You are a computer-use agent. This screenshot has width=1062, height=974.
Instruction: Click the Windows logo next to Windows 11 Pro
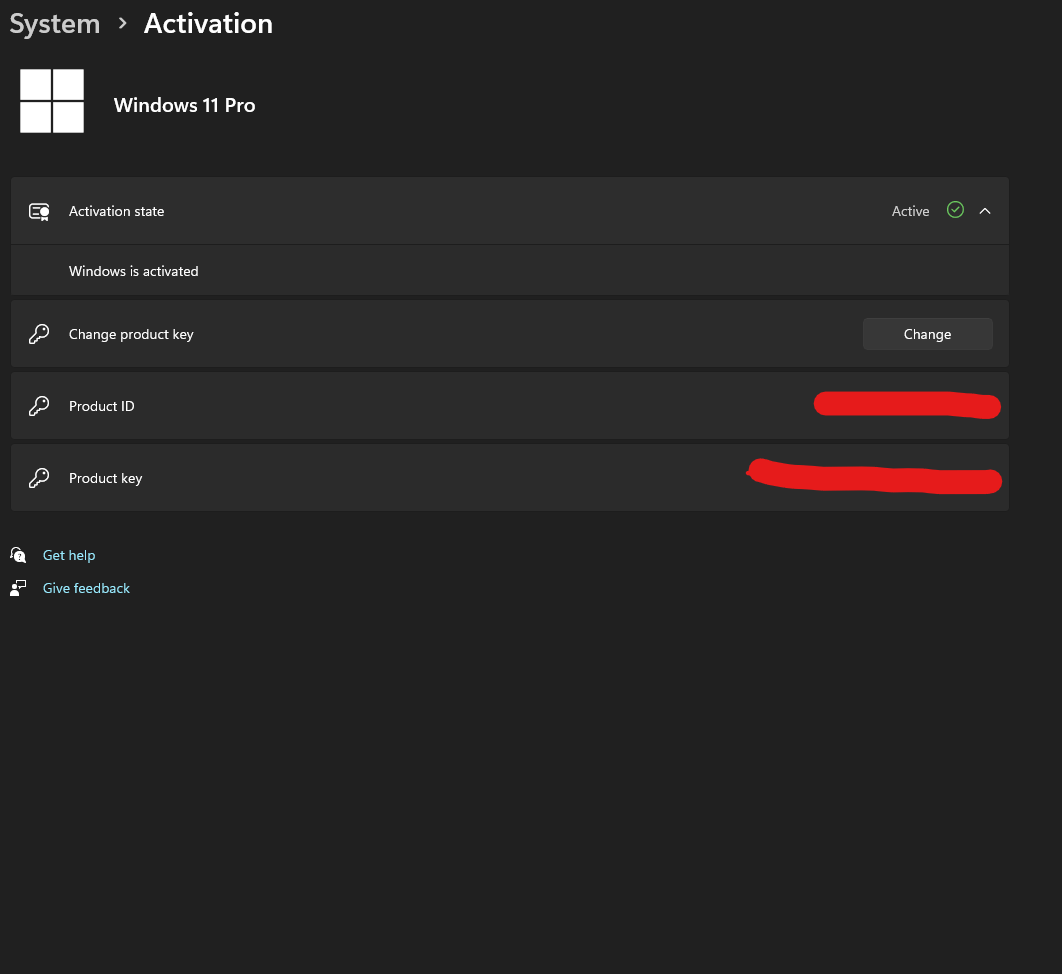click(x=52, y=101)
